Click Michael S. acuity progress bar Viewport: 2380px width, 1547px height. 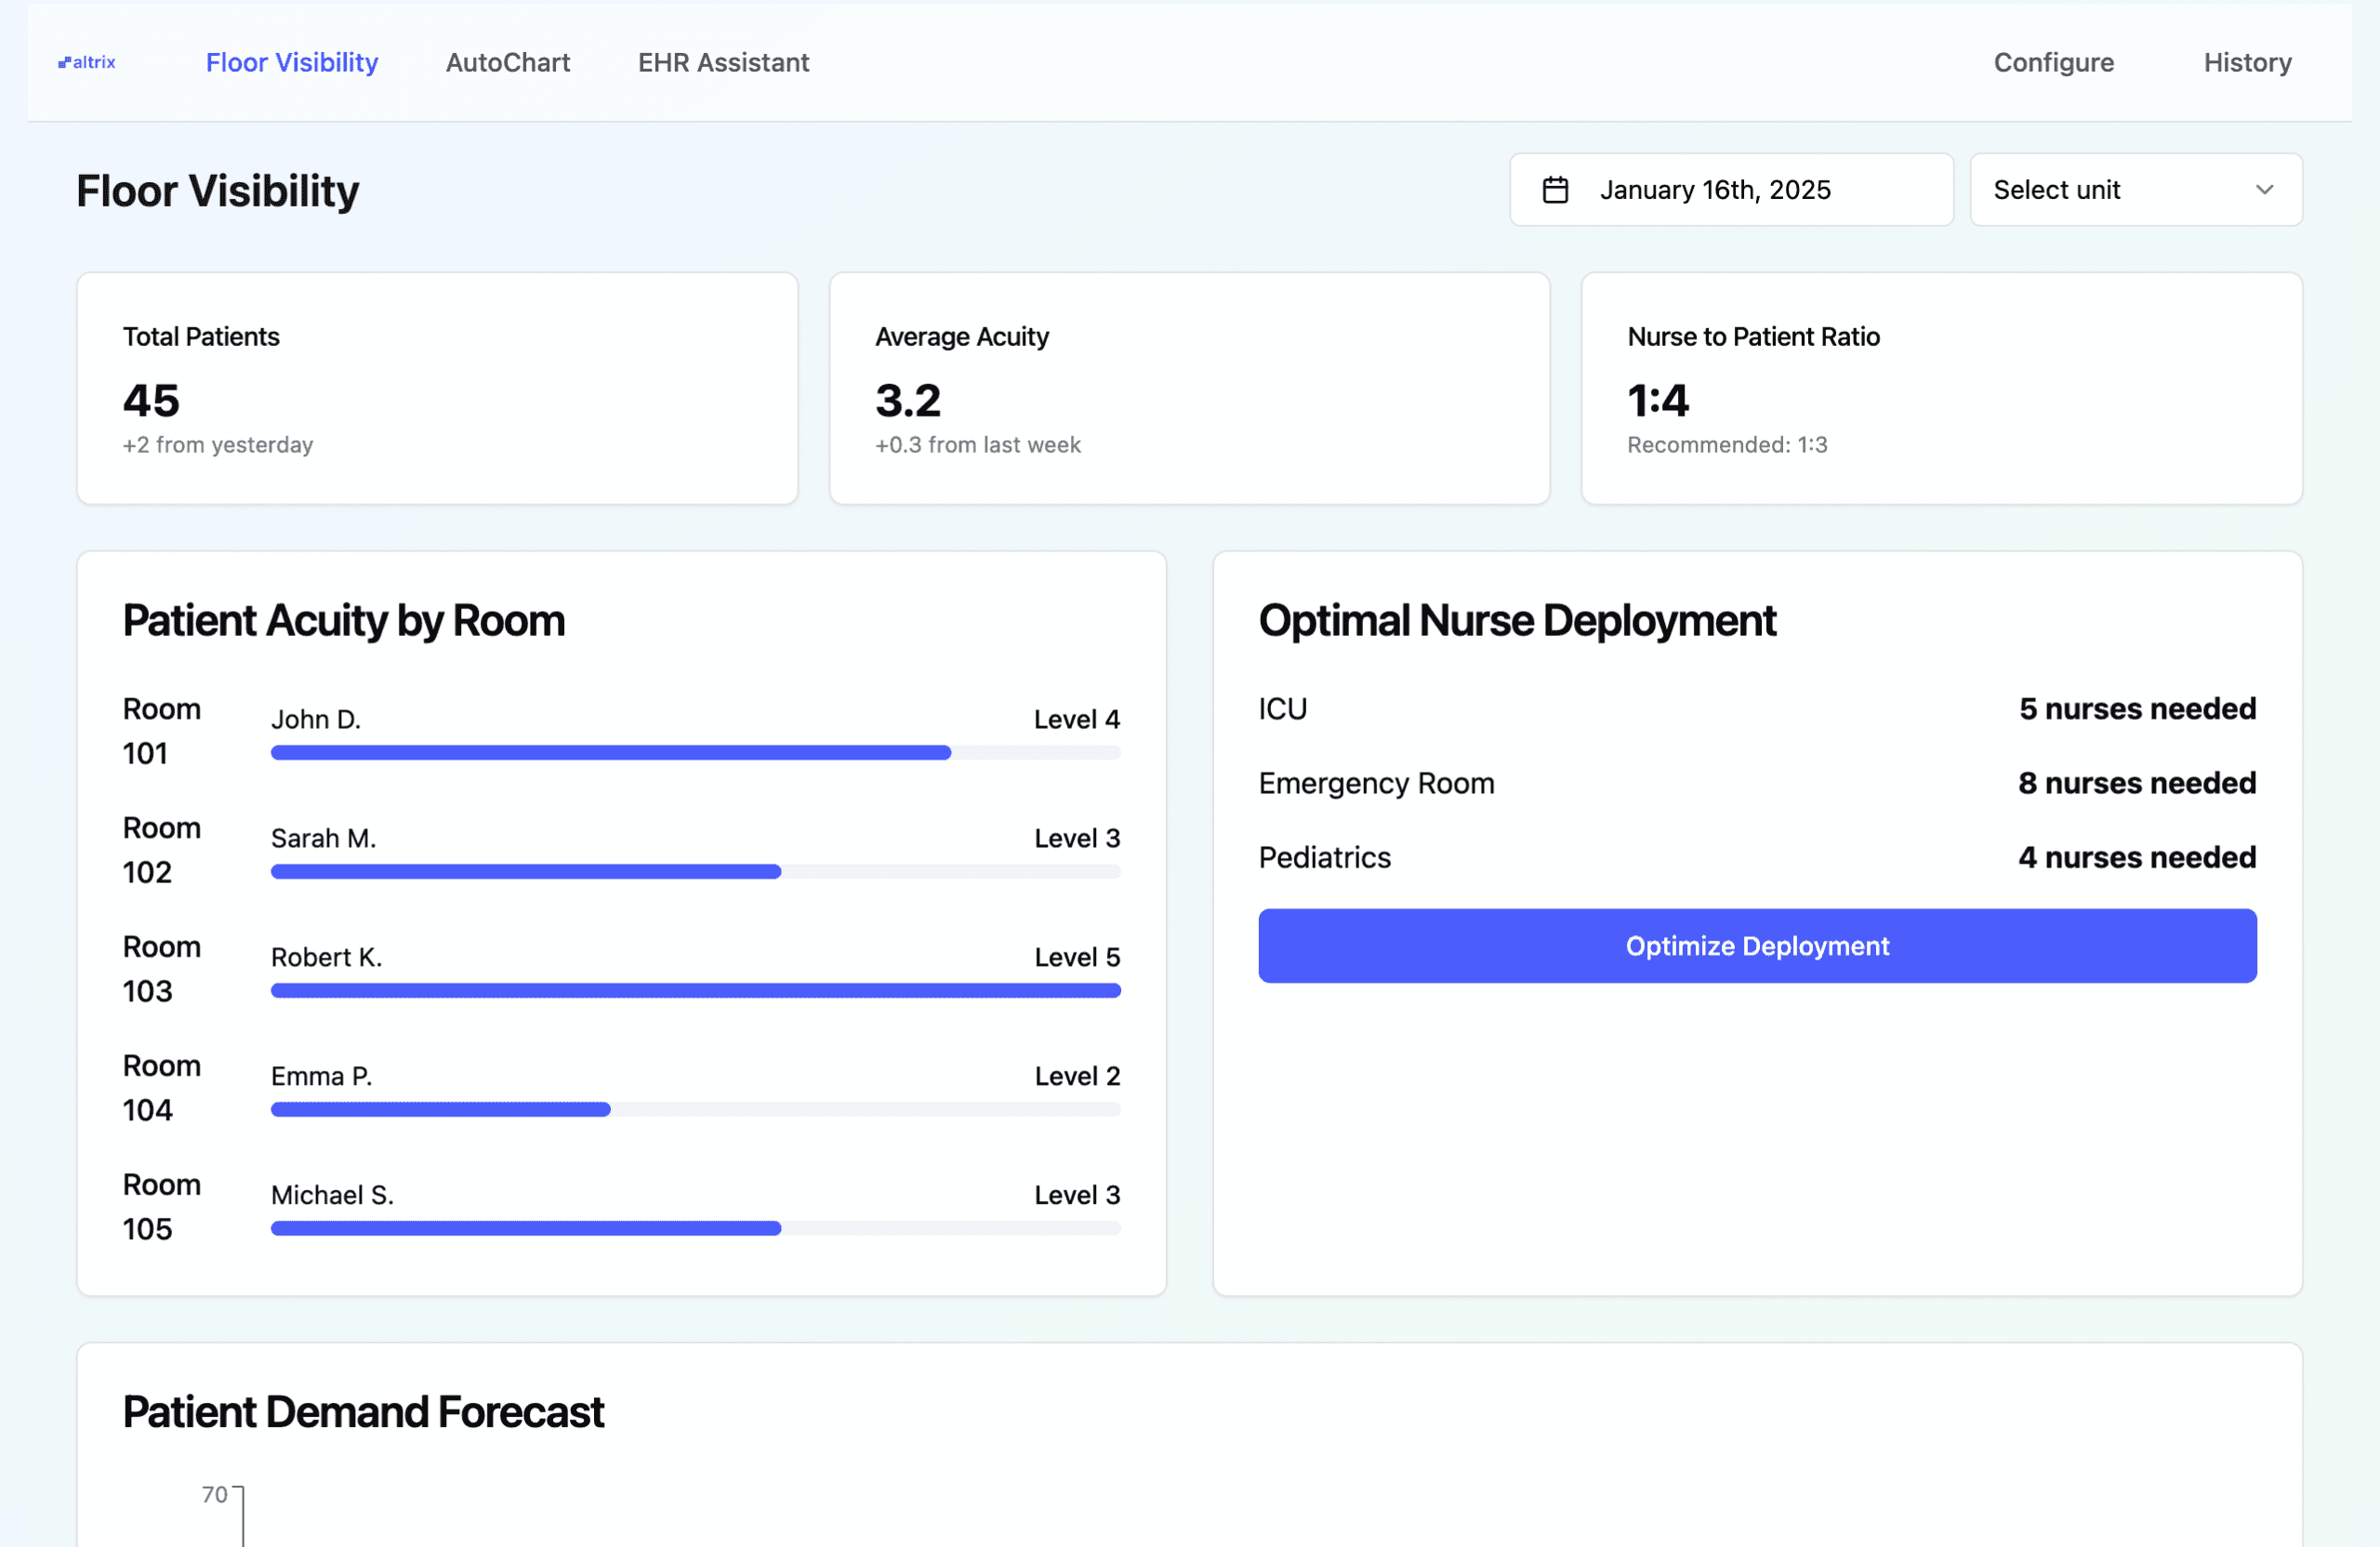(696, 1229)
